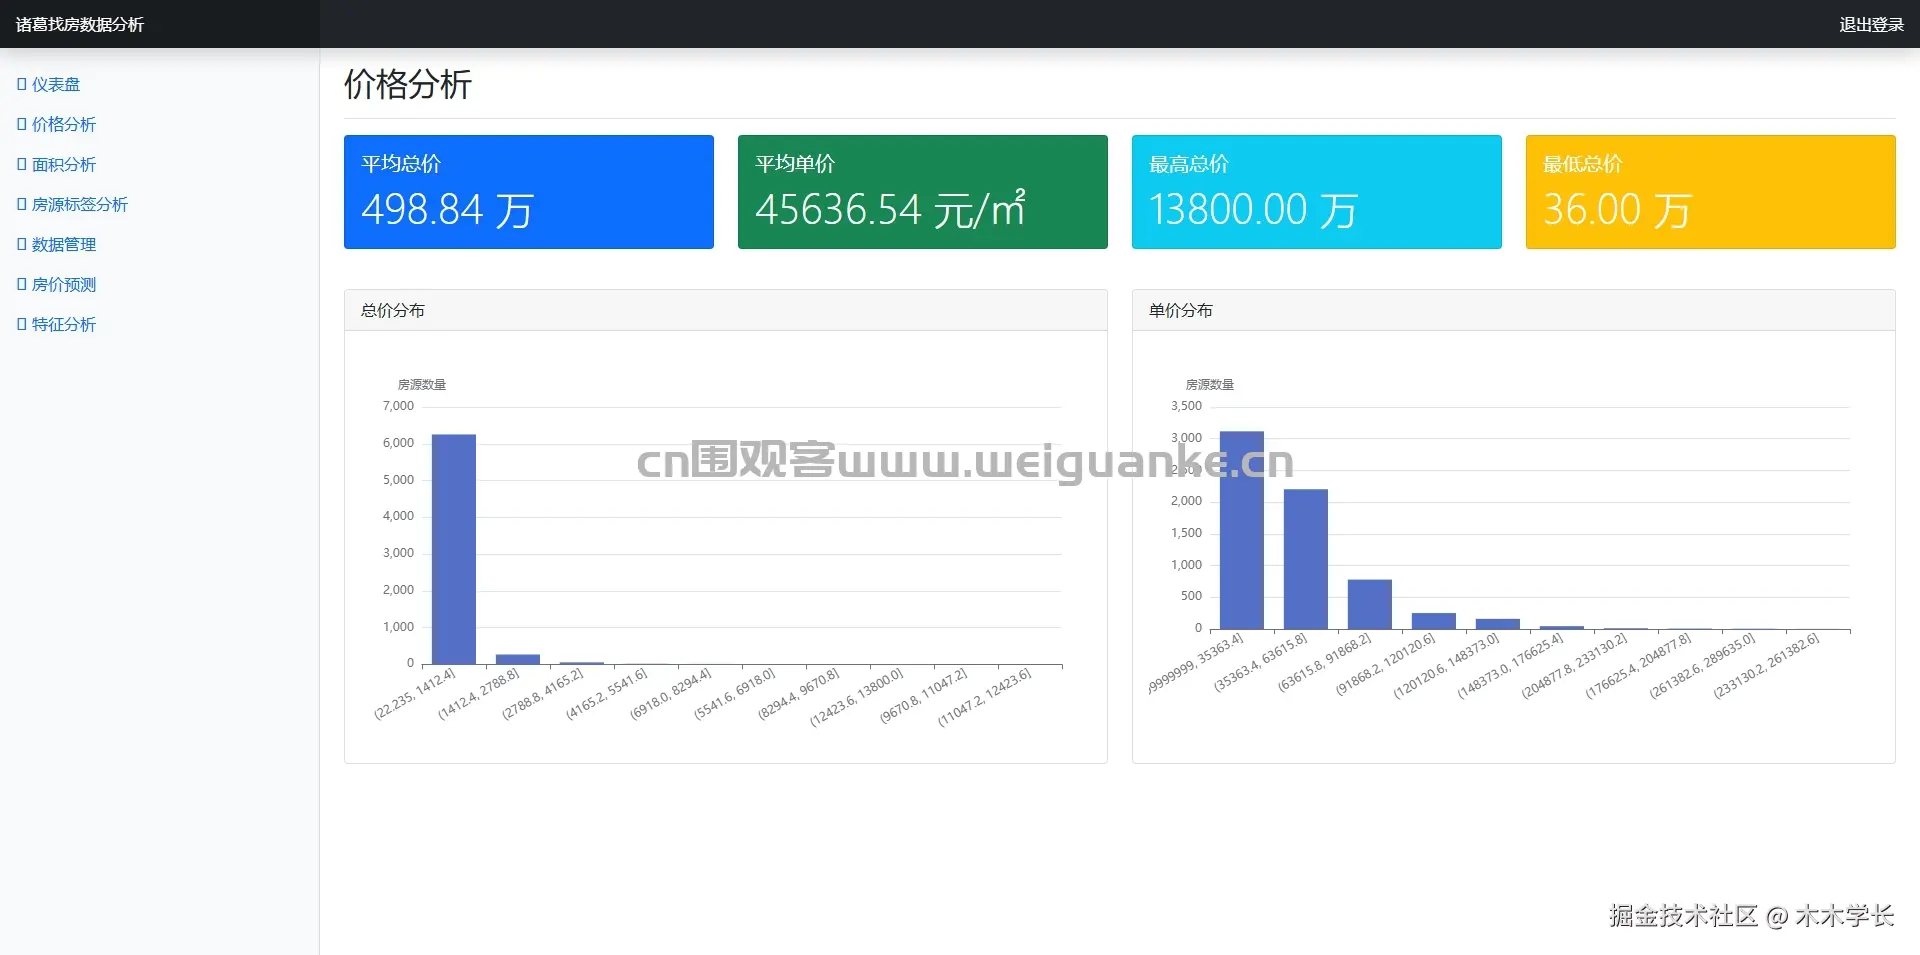Click the tallest bar in 总价分布 chart

pos(454,550)
